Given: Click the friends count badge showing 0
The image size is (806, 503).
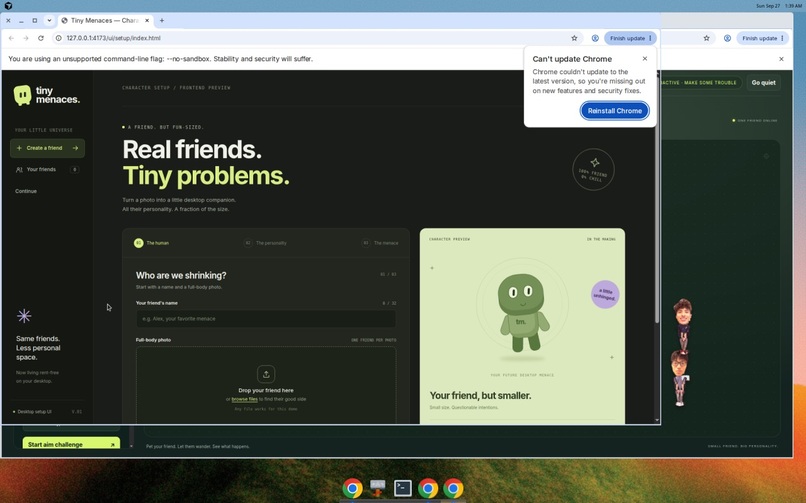Looking at the screenshot, I should coord(75,170).
